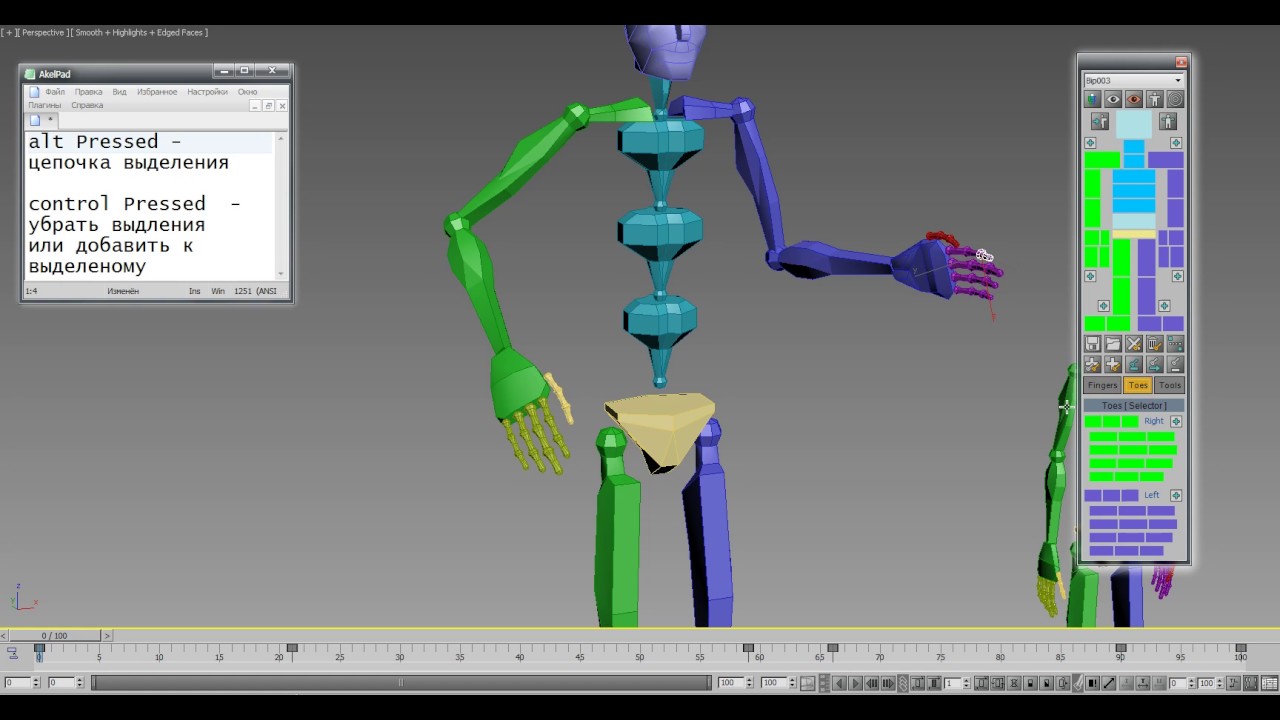1280x720 pixels.
Task: Click the plus button next to Left toes
Action: [1176, 495]
